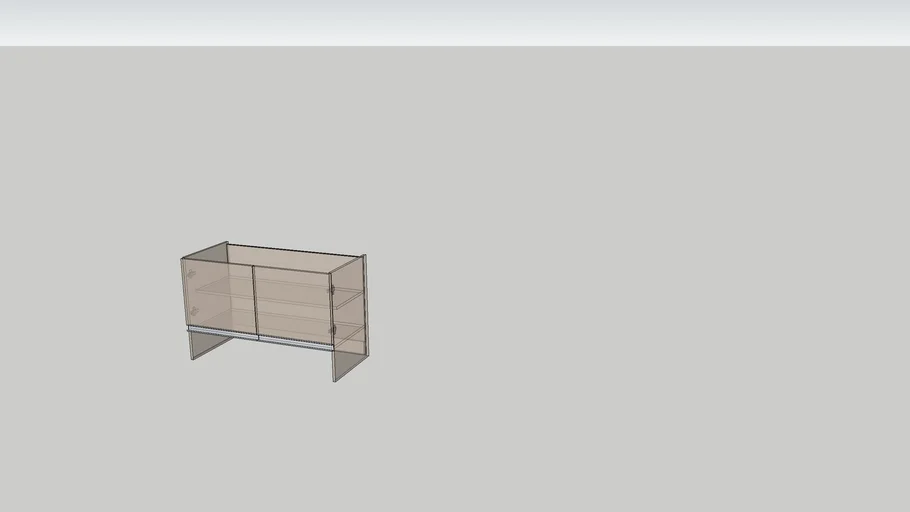This screenshot has width=910, height=512.
Task: Click the upper hinge on the right door
Action: point(333,289)
